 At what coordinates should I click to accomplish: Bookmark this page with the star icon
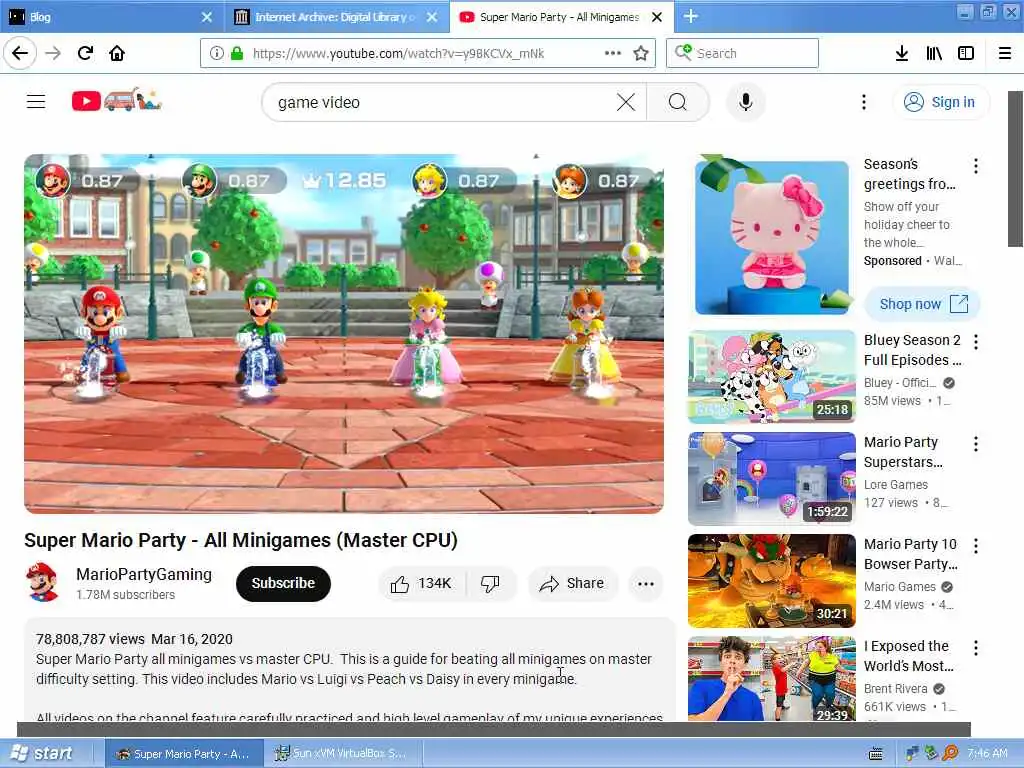pyautogui.click(x=641, y=53)
